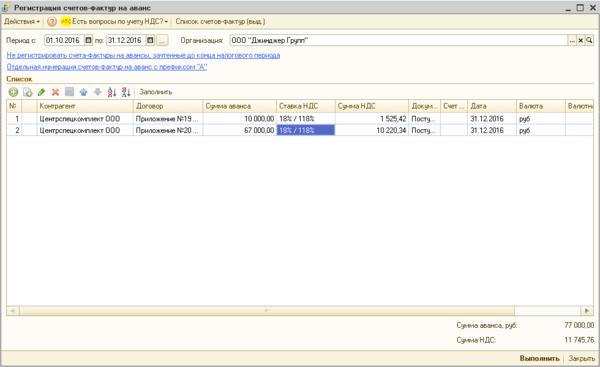This screenshot has width=600, height=367.
Task: Clear the organization field with X
Action: (x=580, y=40)
